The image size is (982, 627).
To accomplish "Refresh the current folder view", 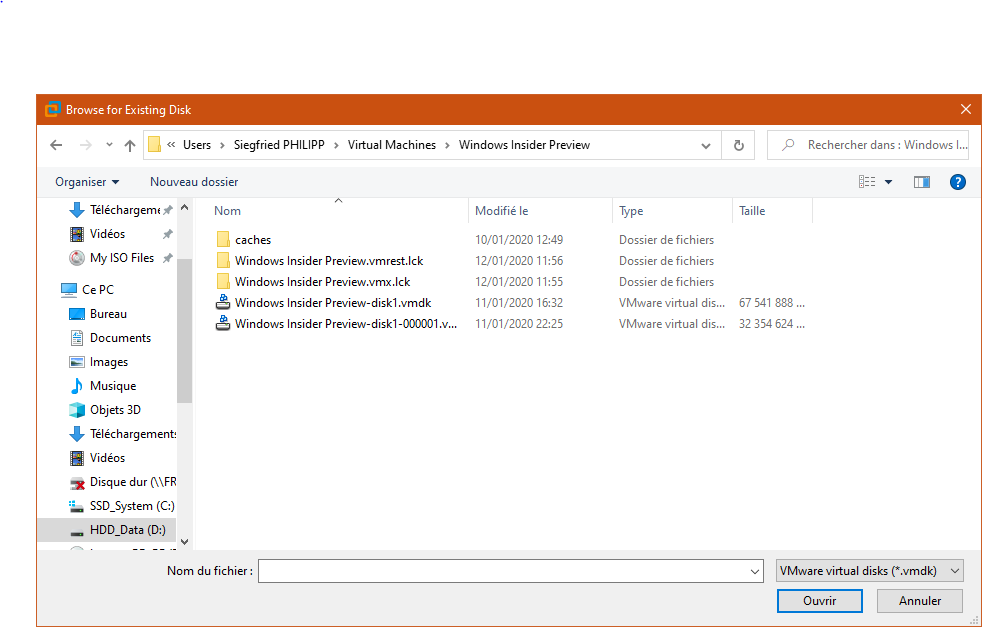I will 738,145.
